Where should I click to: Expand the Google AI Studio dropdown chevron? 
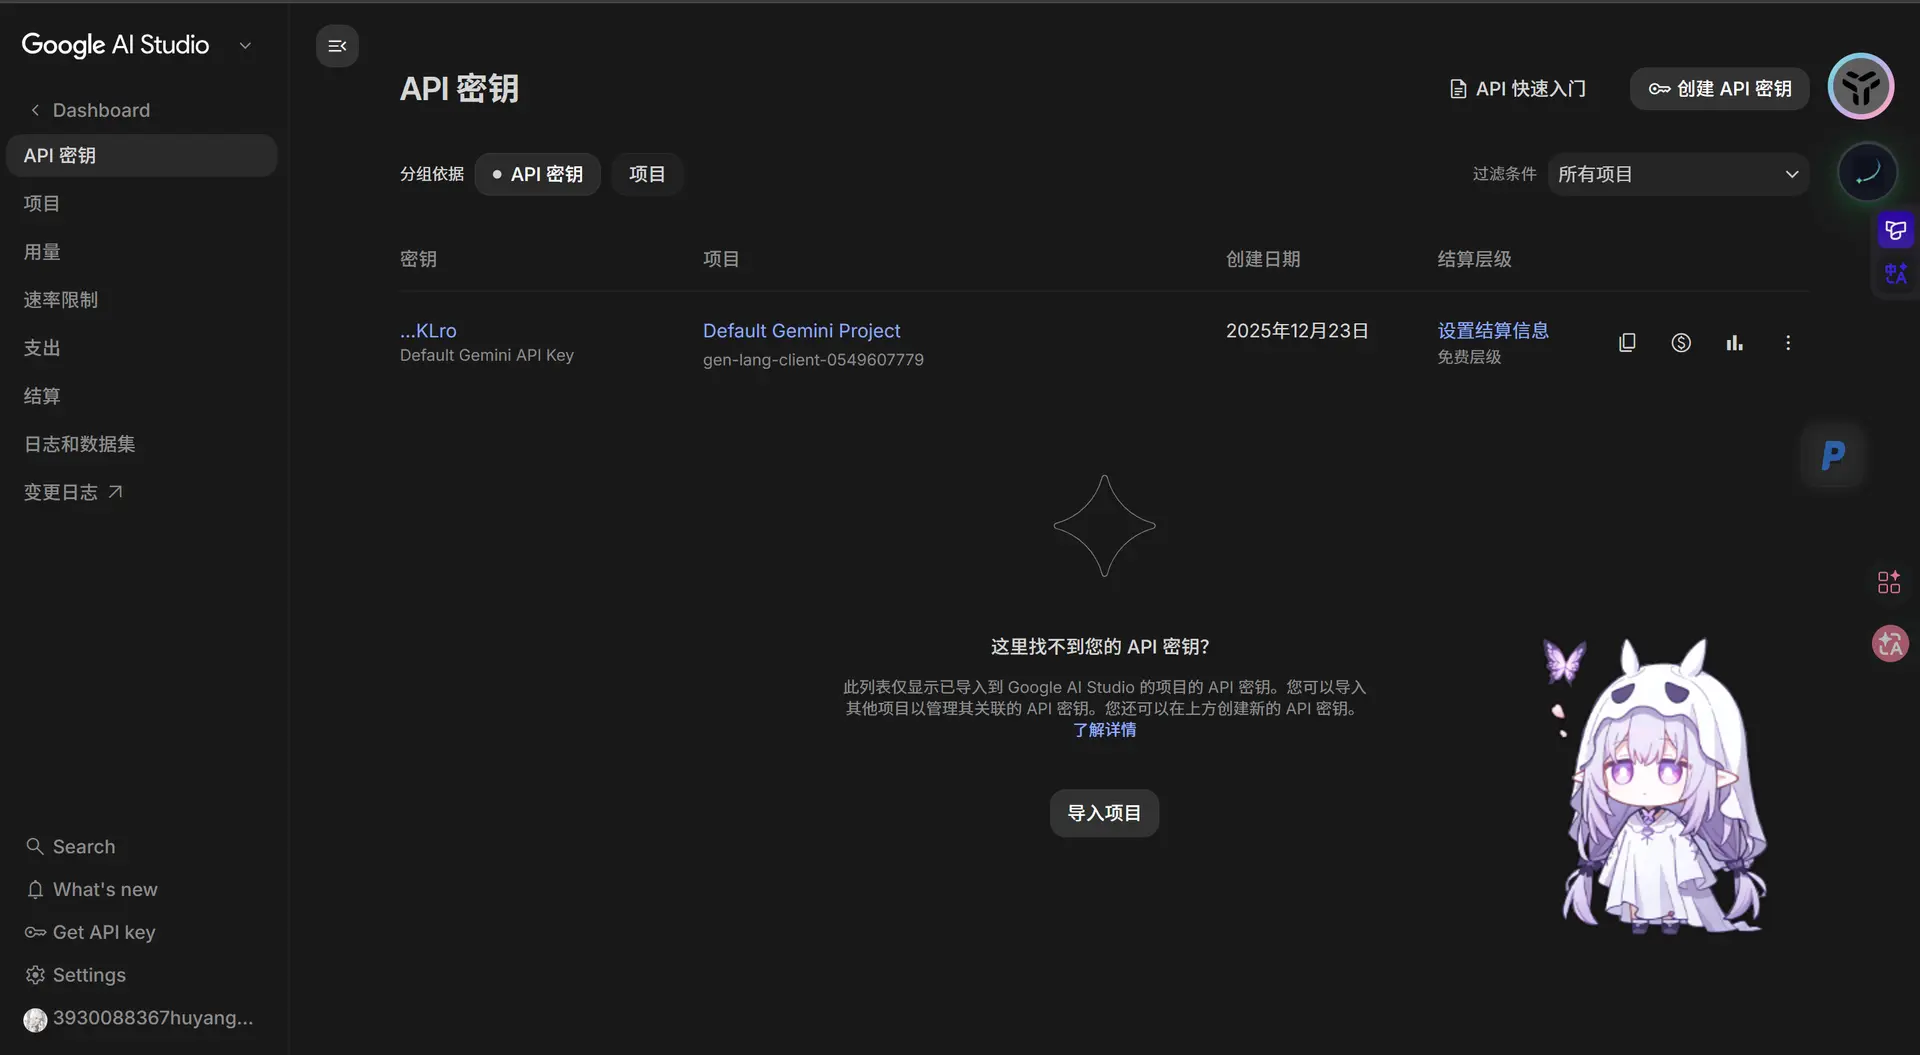coord(245,46)
